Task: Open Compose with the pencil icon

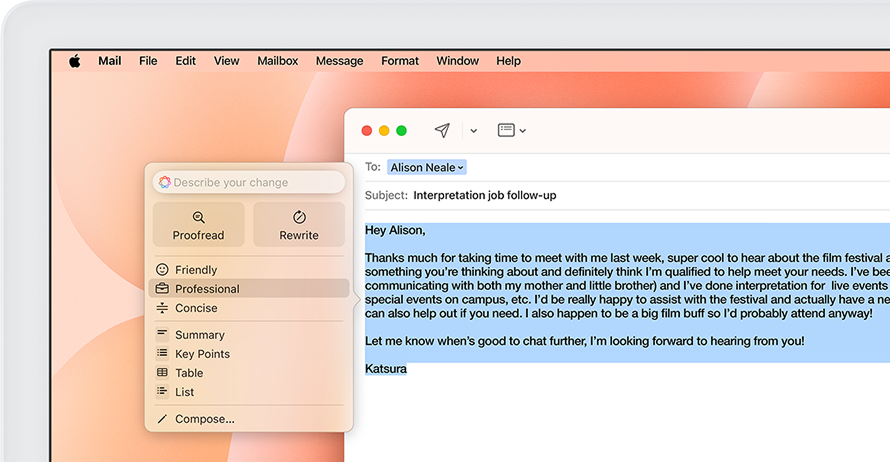Action: click(162, 419)
